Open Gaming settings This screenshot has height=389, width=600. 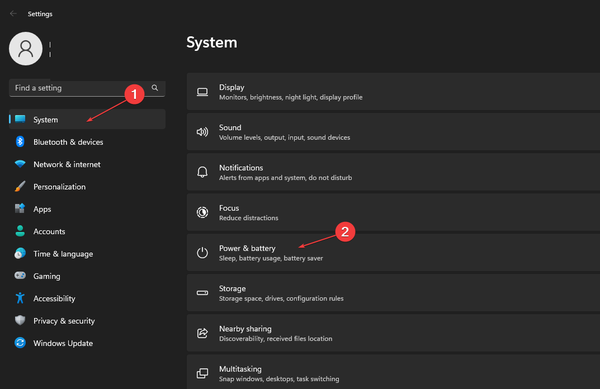coord(87,276)
